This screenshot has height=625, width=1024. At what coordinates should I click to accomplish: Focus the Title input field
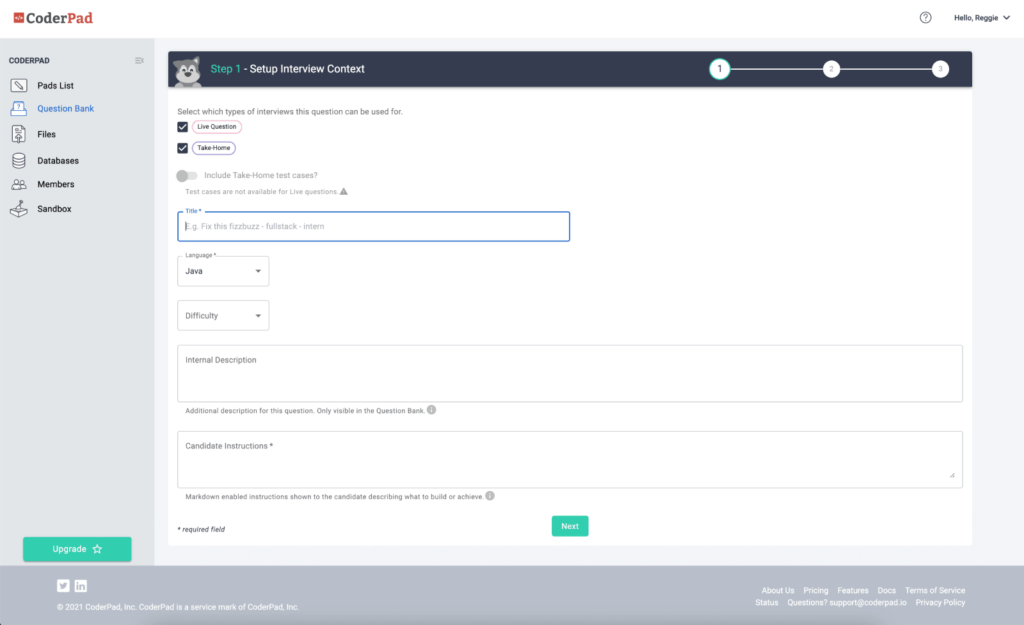(374, 226)
